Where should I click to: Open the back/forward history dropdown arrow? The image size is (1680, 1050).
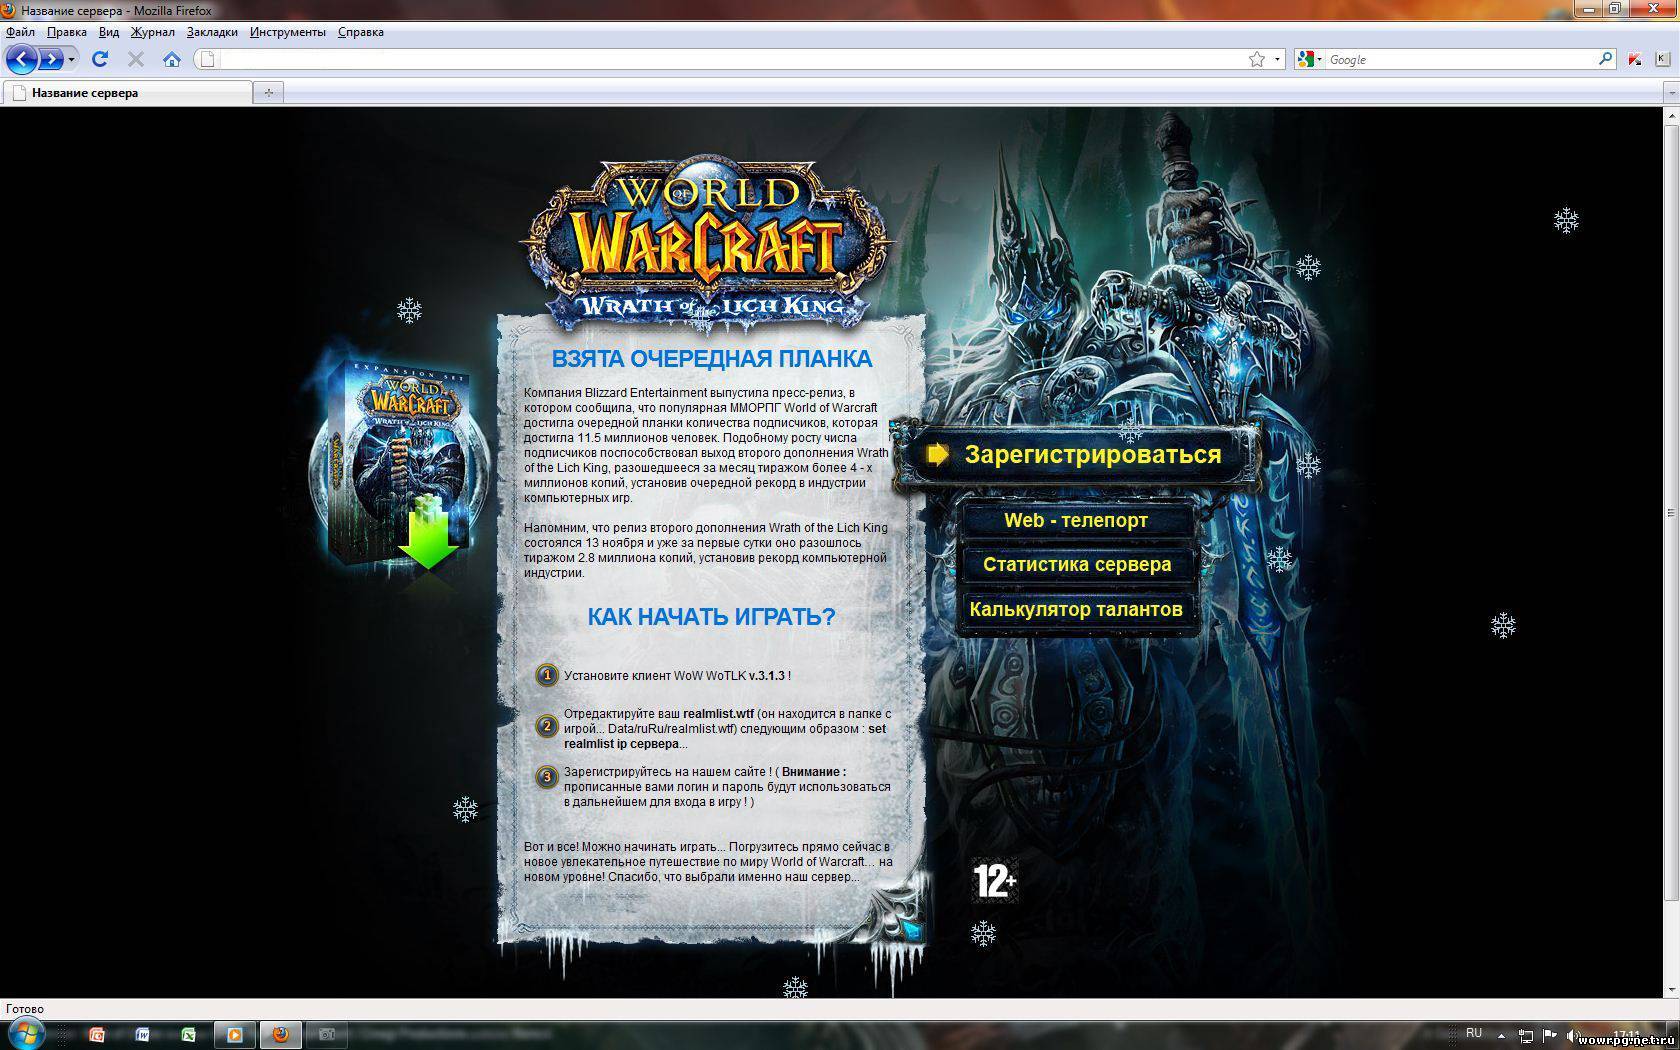pyautogui.click(x=71, y=60)
